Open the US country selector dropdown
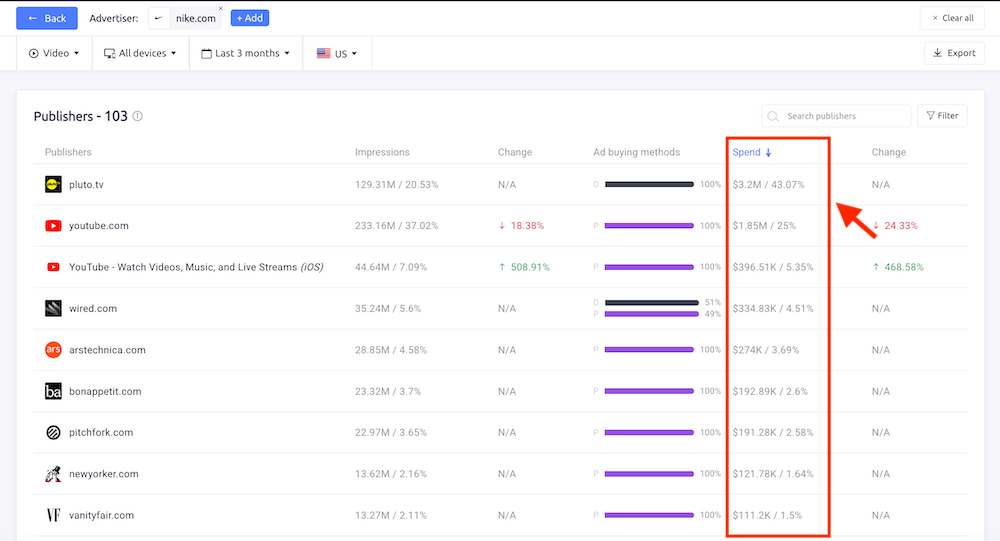1000x541 pixels. (337, 53)
